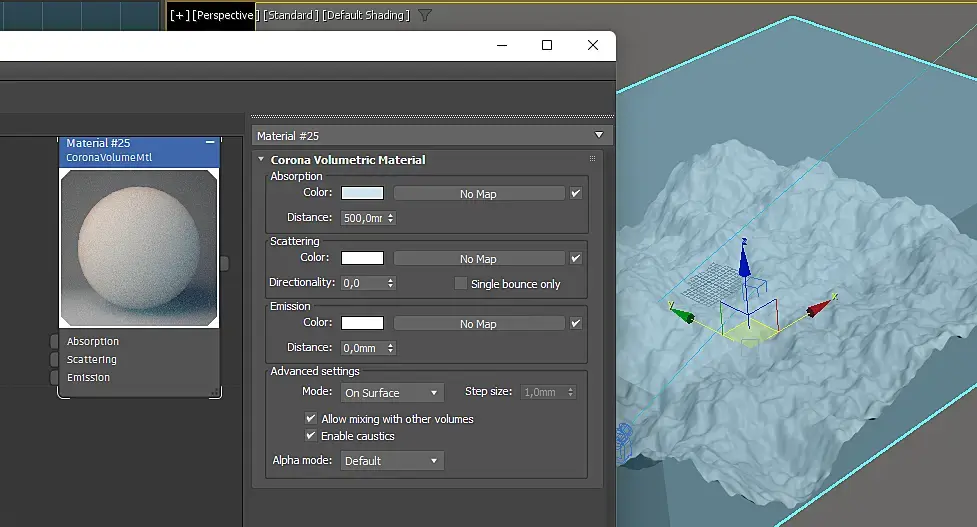Click the Scattering input socket on node
Viewport: 977px width, 527px height.
54,360
